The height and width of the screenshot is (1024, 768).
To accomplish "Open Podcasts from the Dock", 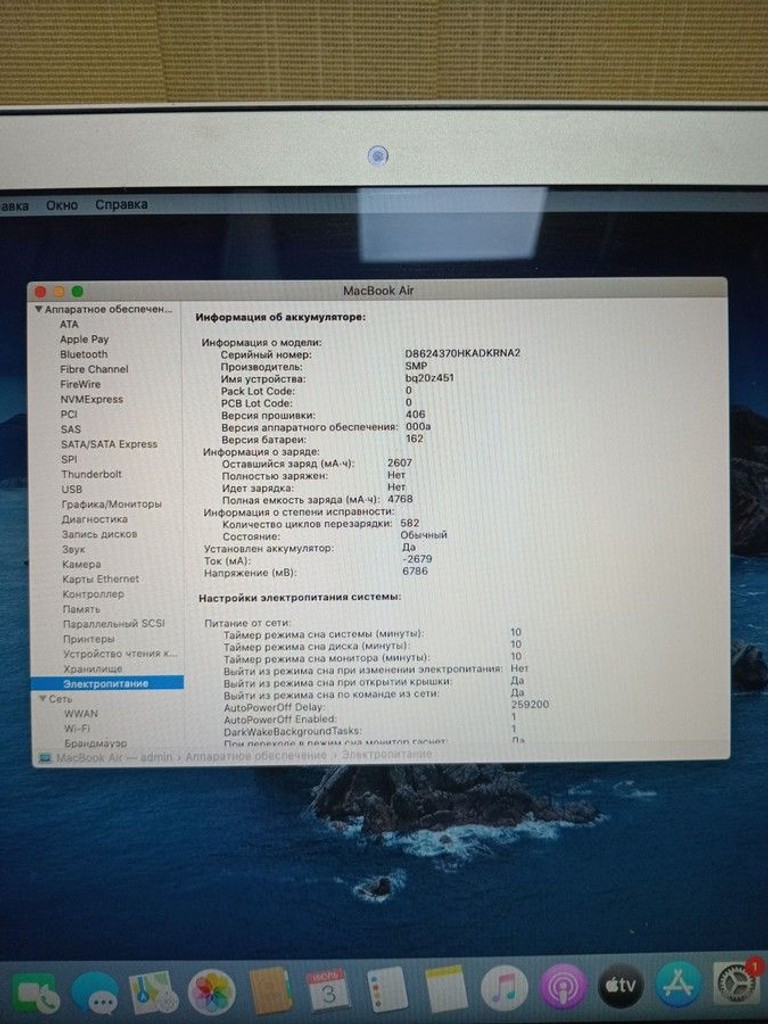I will (563, 987).
